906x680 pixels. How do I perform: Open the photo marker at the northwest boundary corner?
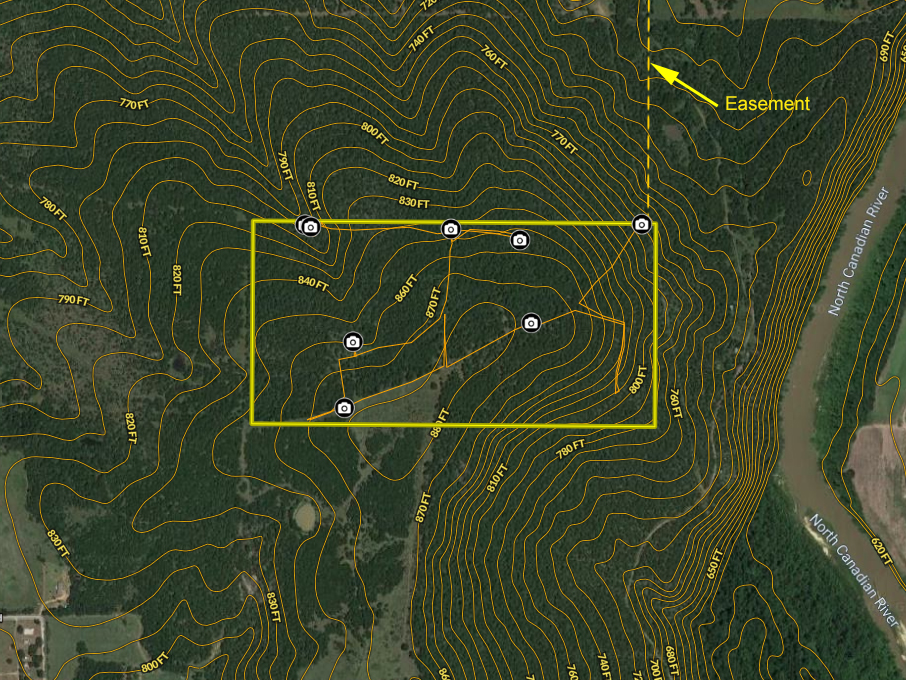point(310,227)
